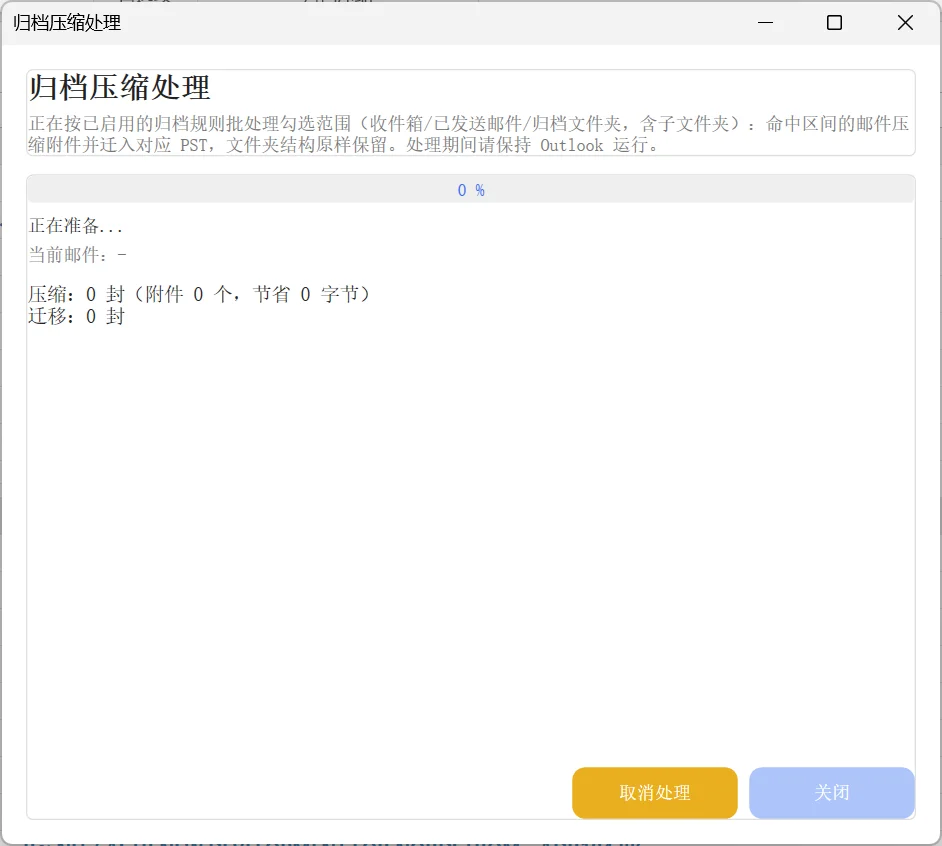Select the 迁移：0 封 statistics line

tap(76, 315)
